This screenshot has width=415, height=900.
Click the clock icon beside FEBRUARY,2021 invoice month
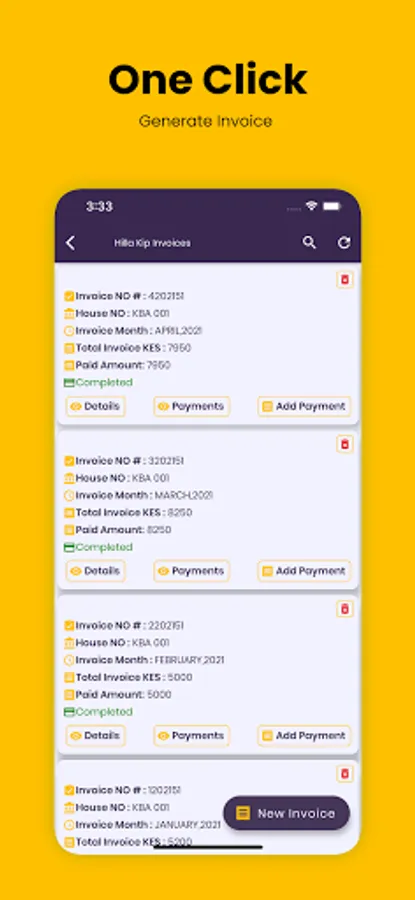[x=69, y=660]
